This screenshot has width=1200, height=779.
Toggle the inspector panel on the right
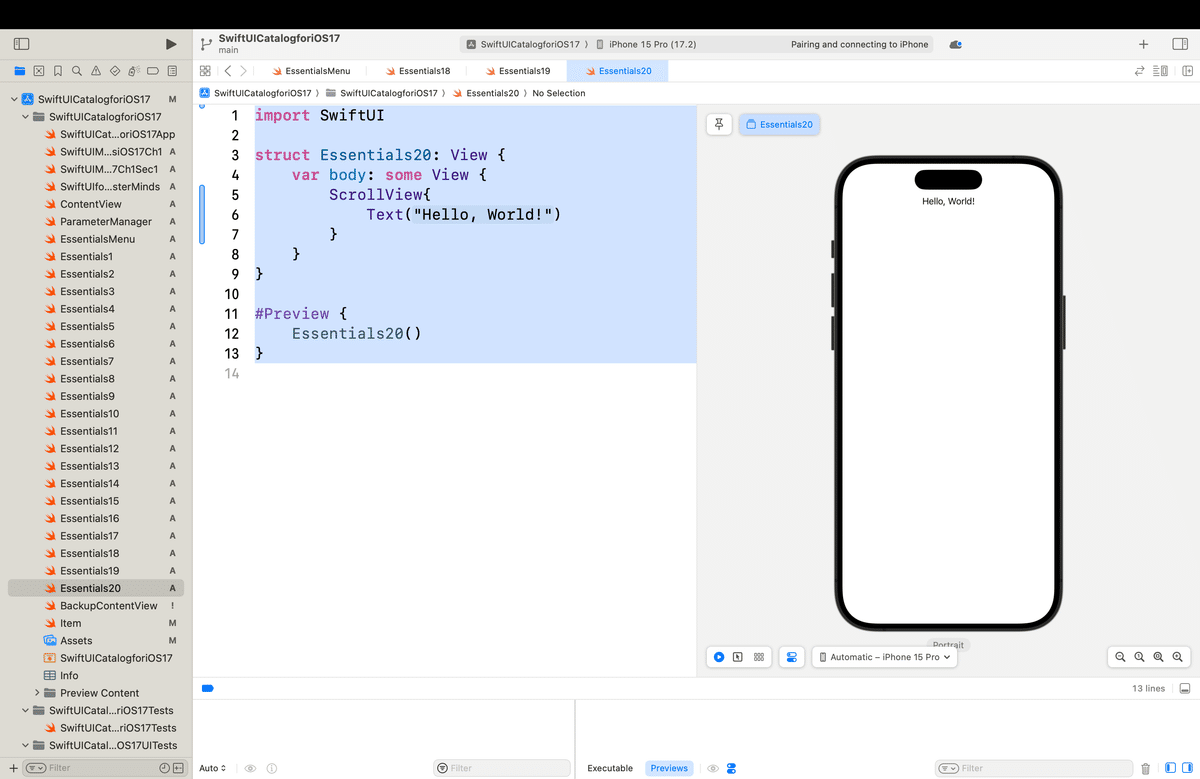tap(1179, 44)
